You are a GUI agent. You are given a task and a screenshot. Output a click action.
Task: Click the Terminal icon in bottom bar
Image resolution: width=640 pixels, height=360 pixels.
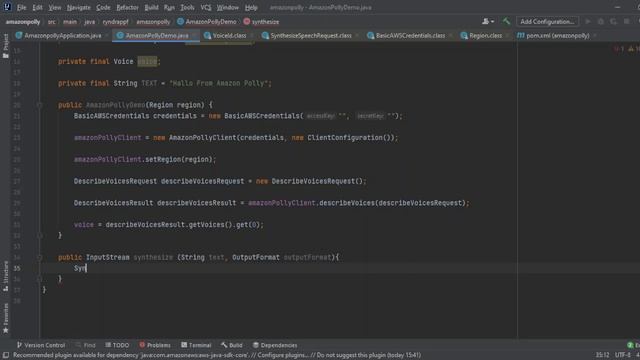[x=184, y=345]
